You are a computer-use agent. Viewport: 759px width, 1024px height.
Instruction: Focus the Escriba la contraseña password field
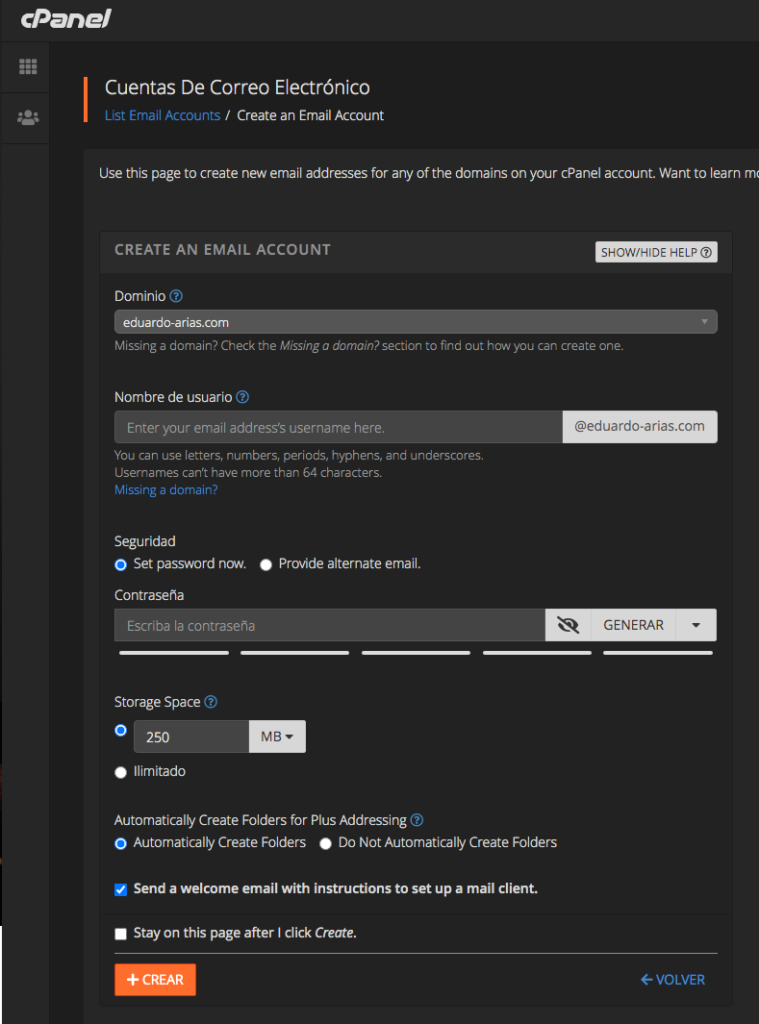click(x=330, y=625)
